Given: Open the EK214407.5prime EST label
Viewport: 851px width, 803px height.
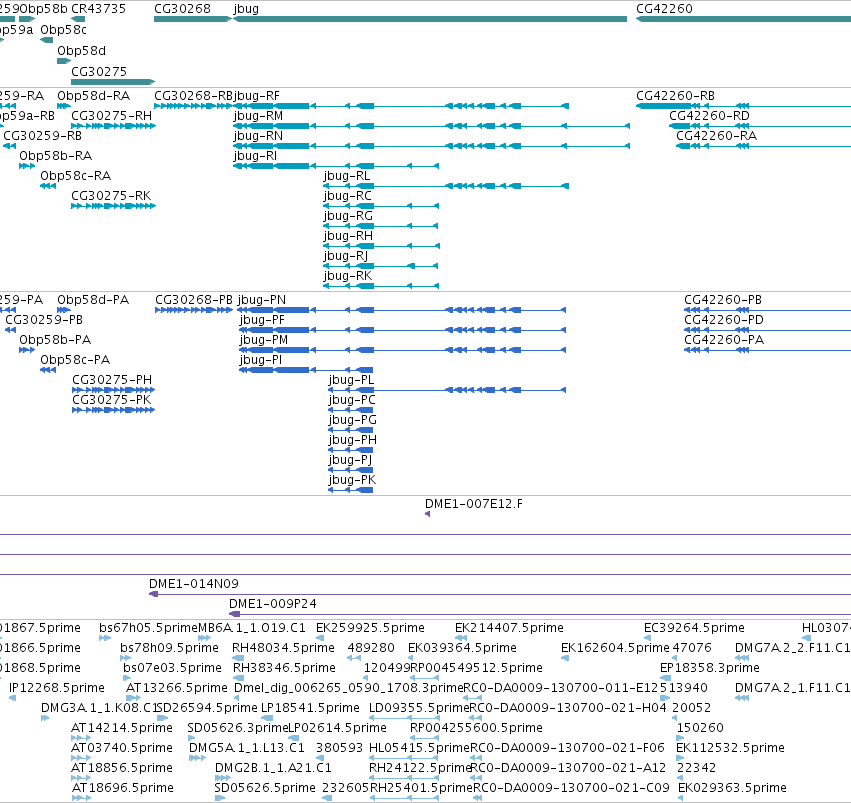Looking at the screenshot, I should click(x=509, y=628).
